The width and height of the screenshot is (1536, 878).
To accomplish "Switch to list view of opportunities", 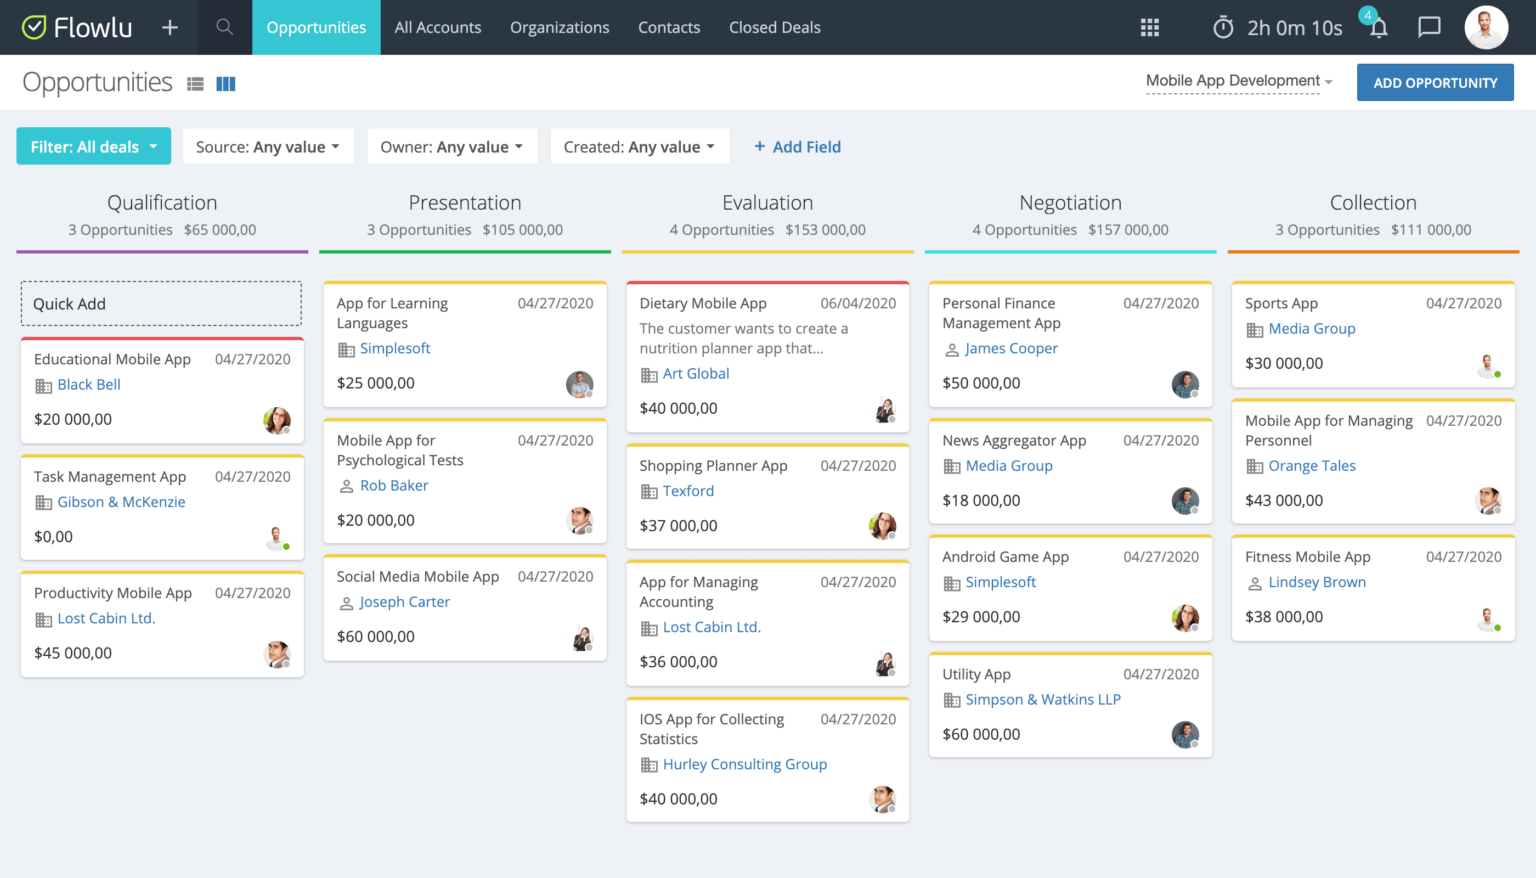I will (x=195, y=83).
